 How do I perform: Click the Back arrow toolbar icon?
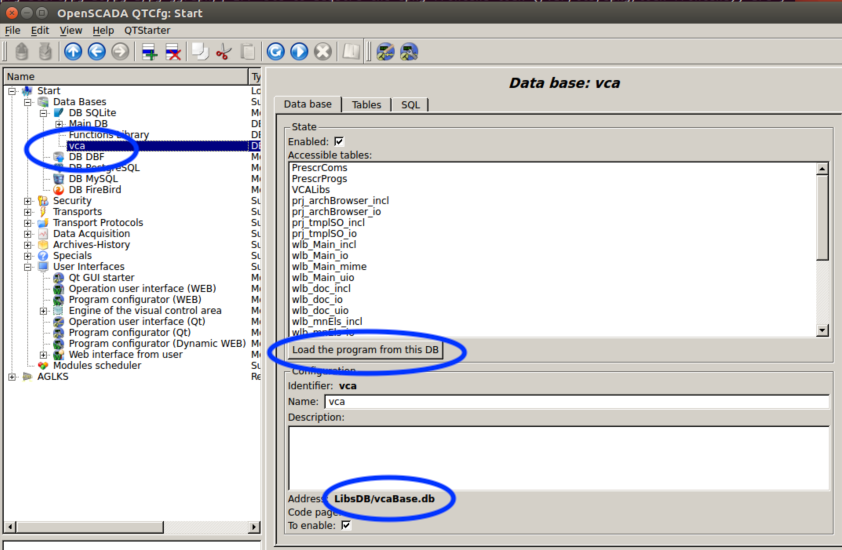tap(97, 52)
